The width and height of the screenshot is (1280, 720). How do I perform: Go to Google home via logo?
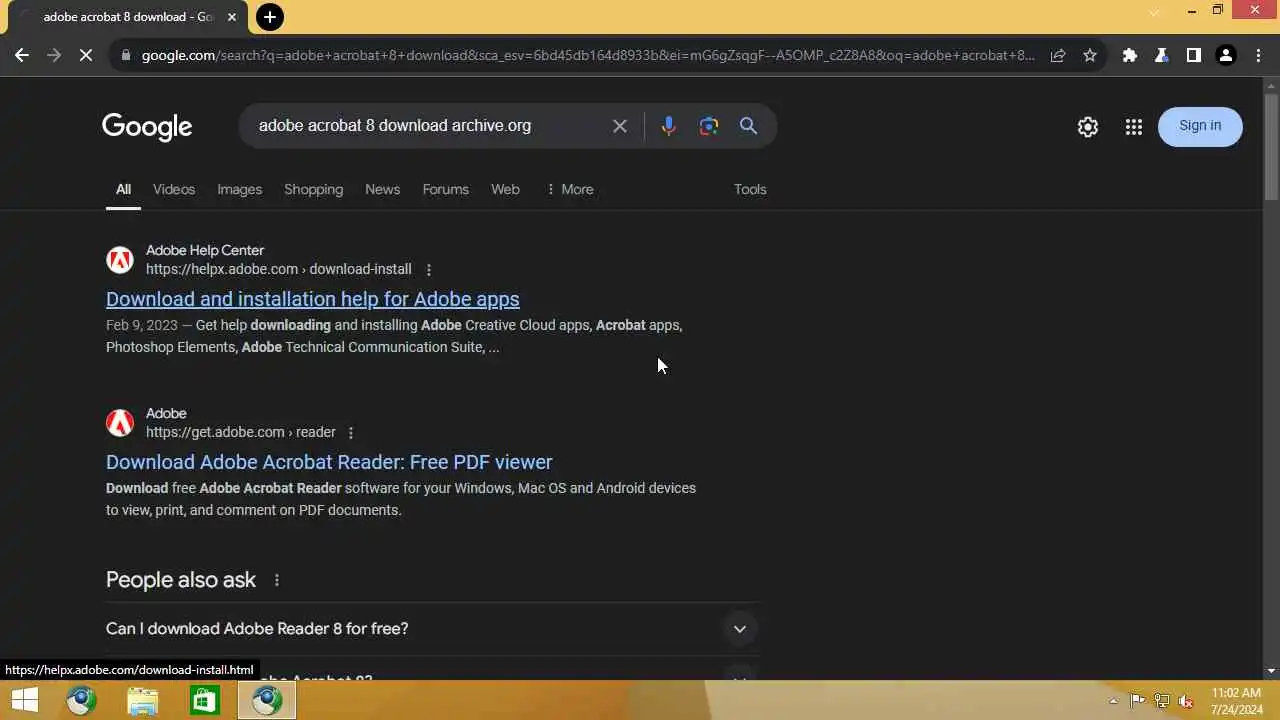click(147, 127)
